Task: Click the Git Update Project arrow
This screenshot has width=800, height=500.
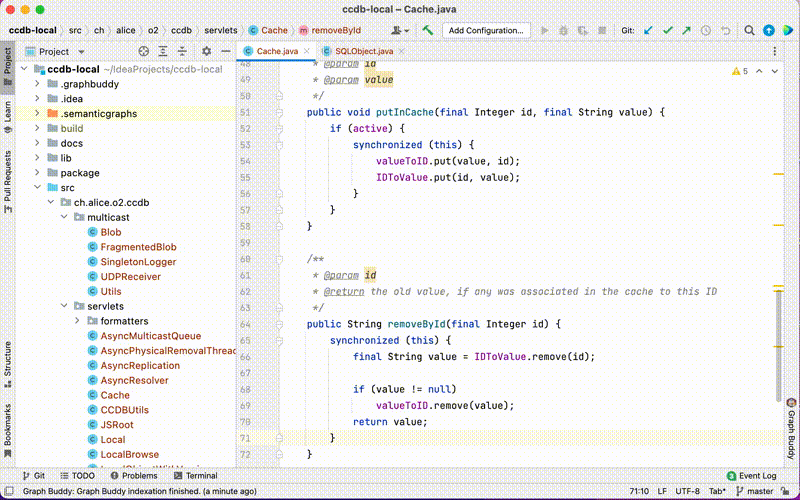Action: click(648, 31)
